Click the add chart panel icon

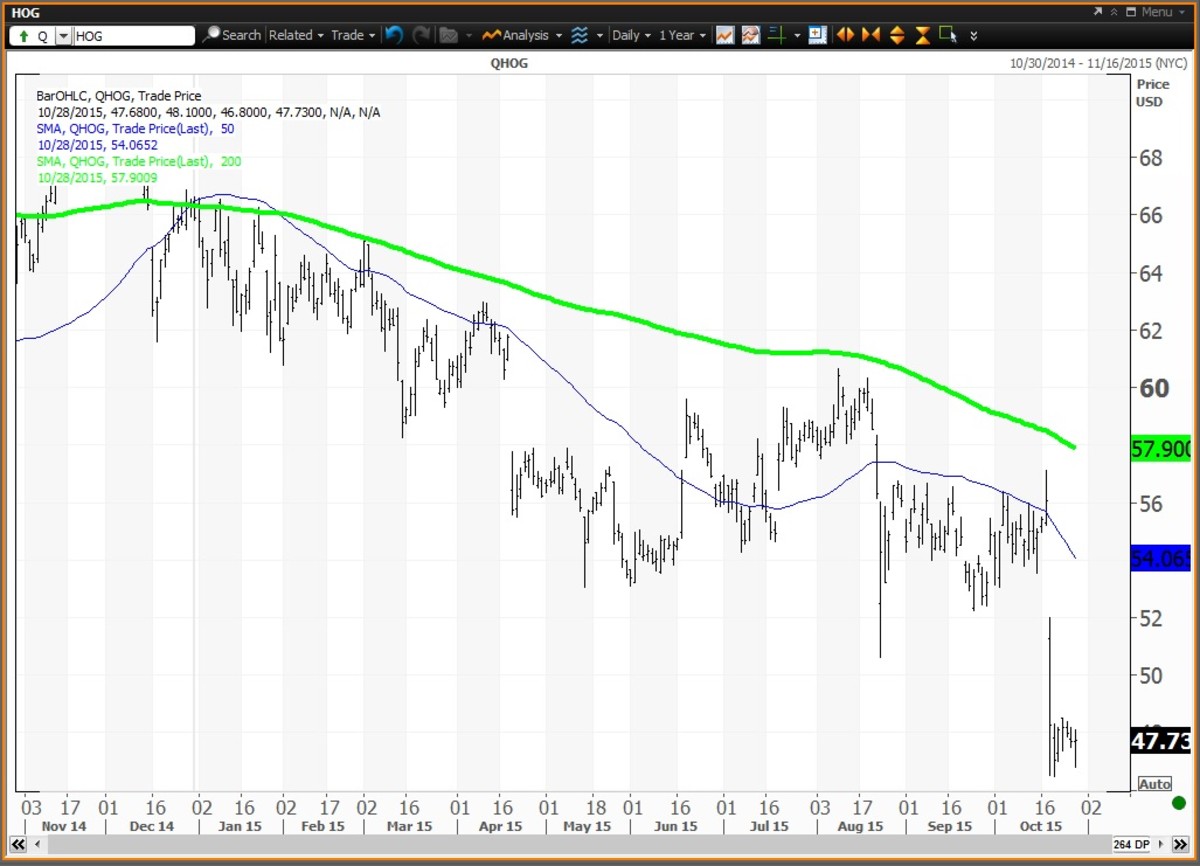click(817, 35)
